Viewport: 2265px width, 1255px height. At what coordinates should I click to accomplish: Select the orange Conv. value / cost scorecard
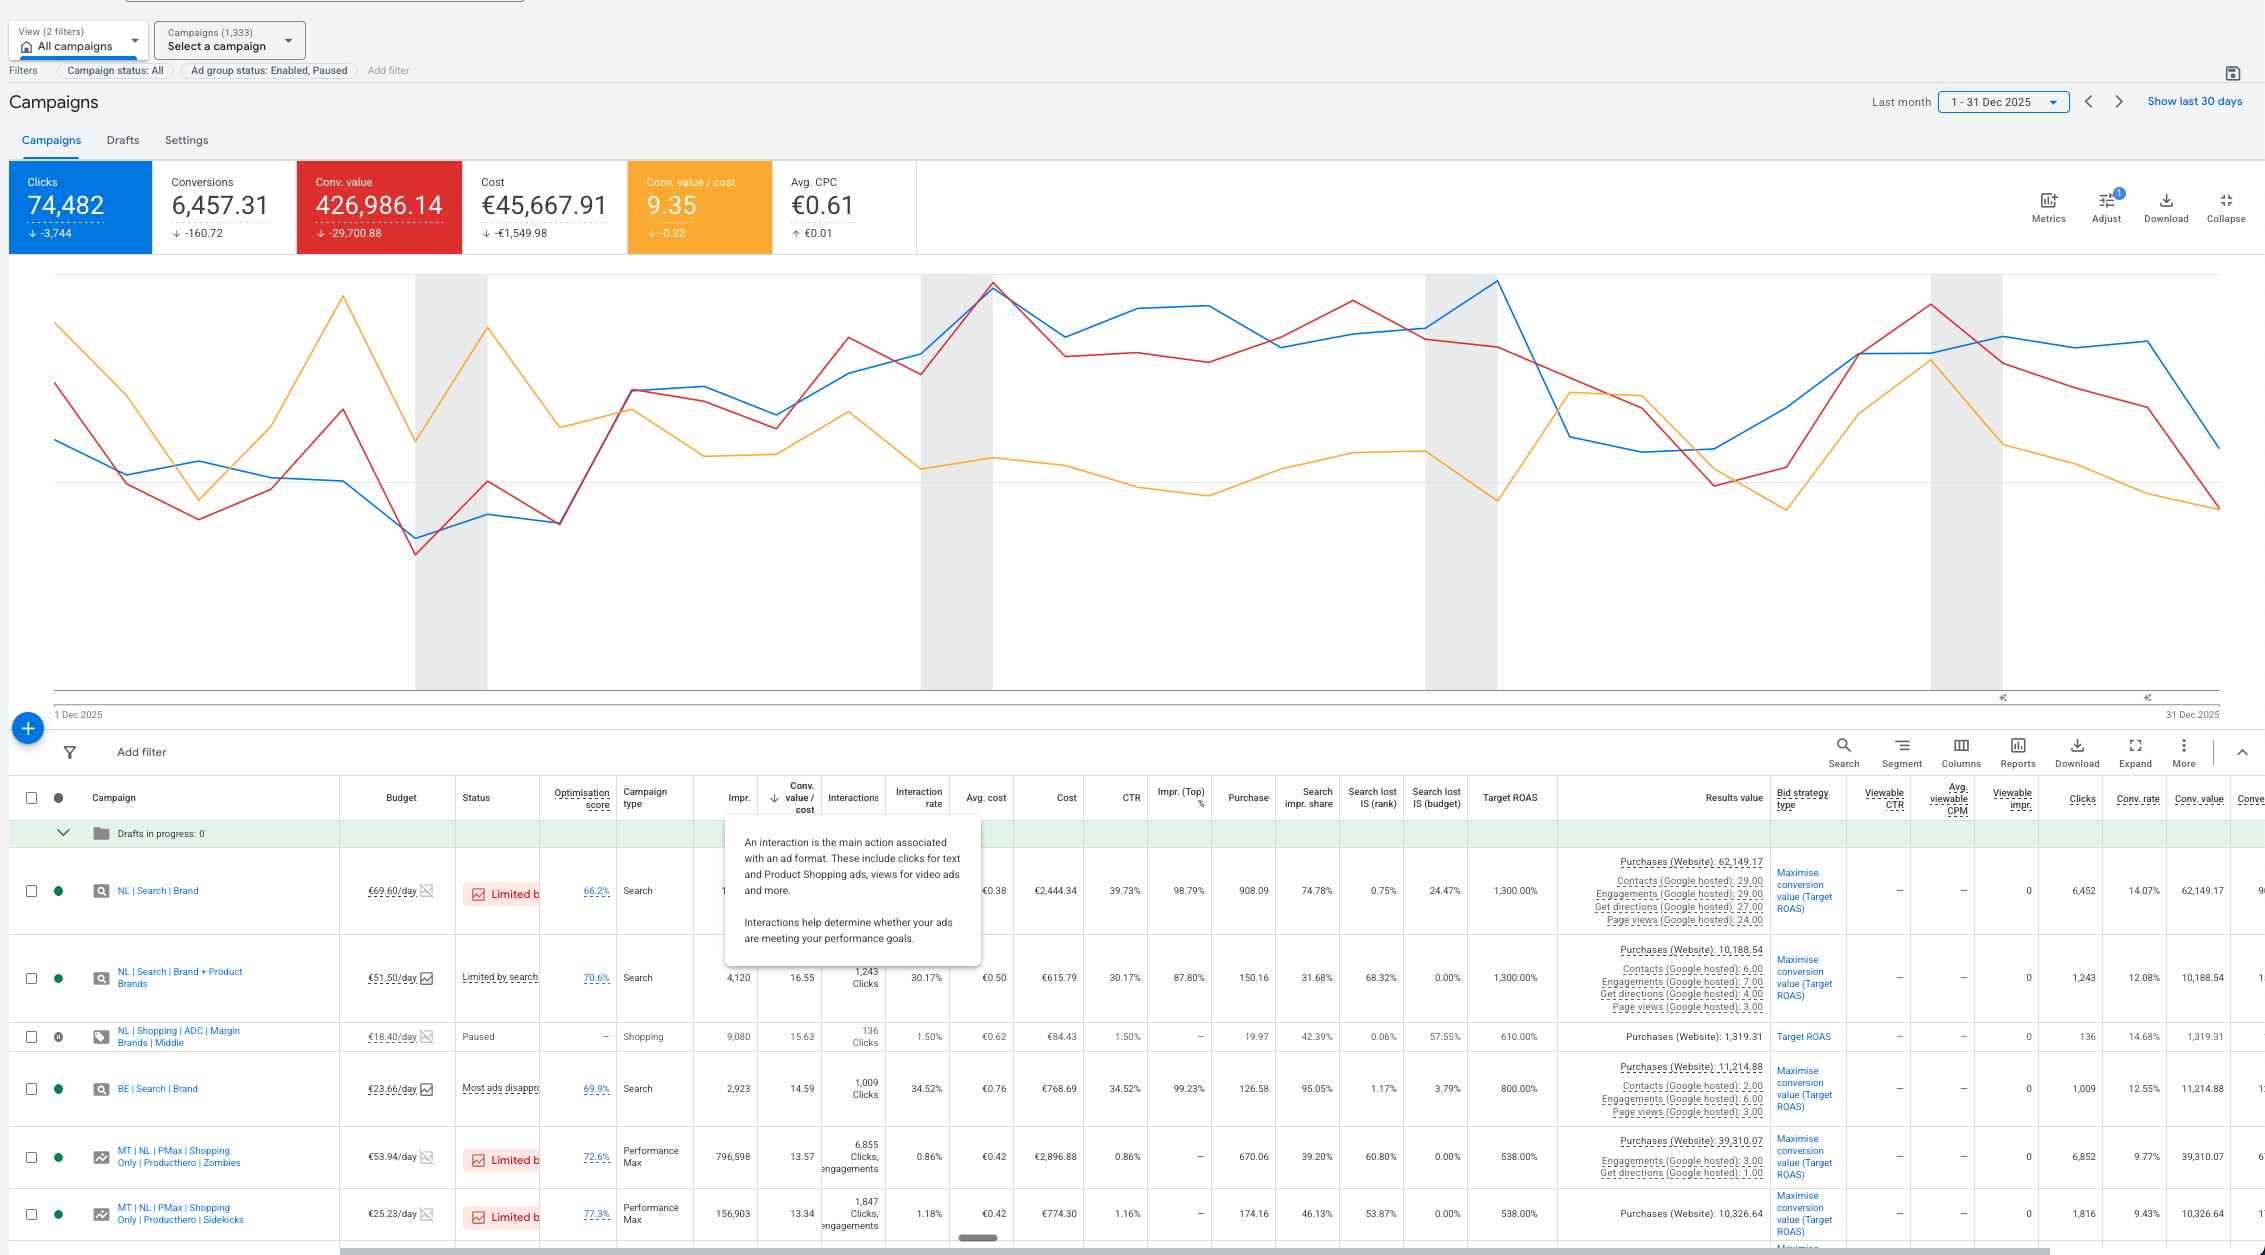tap(699, 207)
